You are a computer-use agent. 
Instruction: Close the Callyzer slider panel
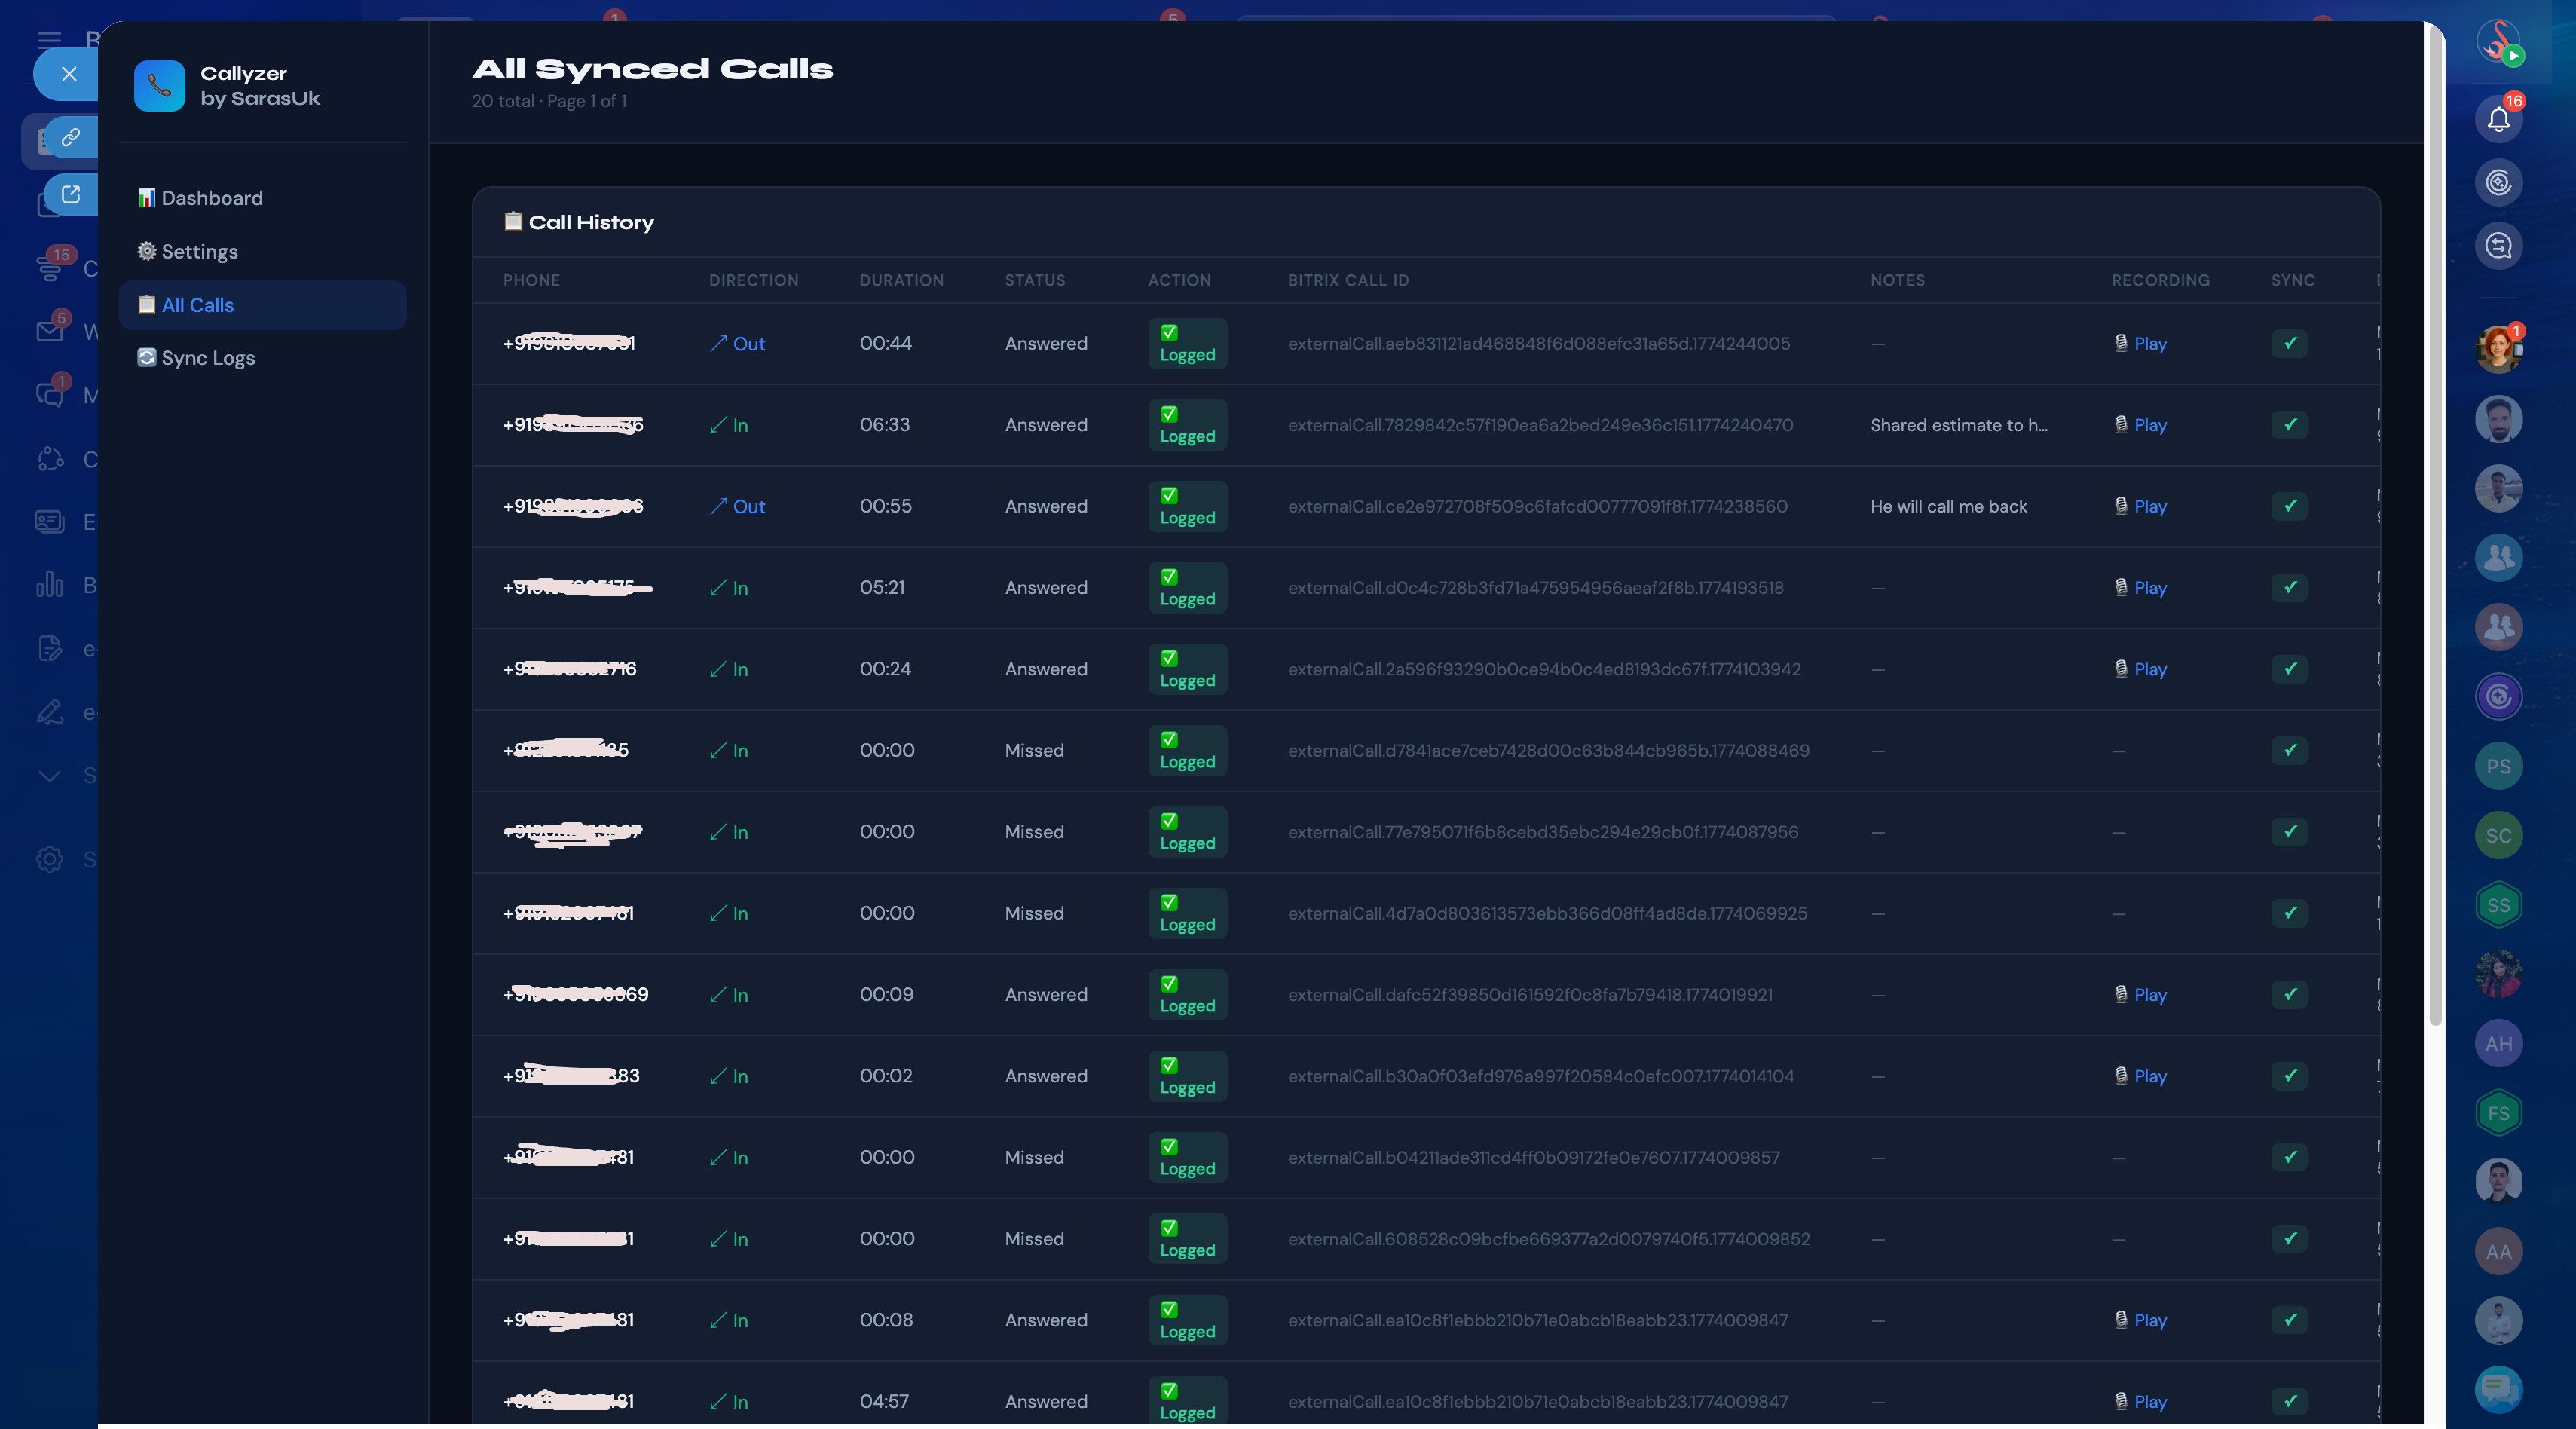click(x=68, y=74)
